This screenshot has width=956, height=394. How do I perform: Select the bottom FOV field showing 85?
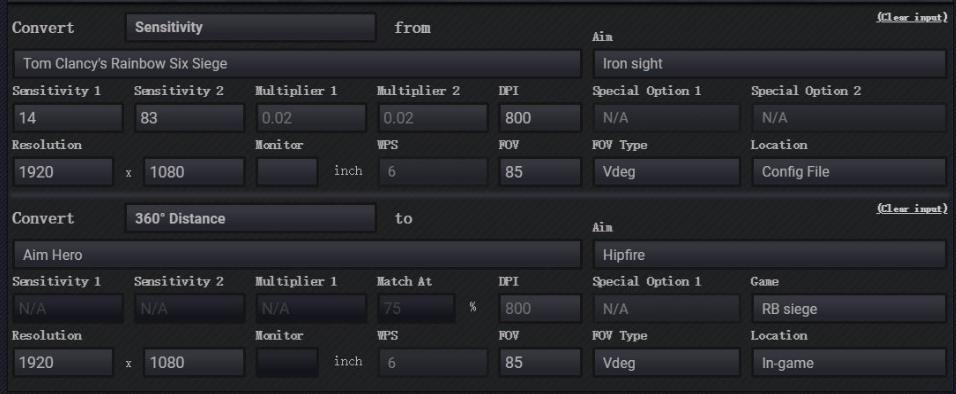(x=540, y=363)
